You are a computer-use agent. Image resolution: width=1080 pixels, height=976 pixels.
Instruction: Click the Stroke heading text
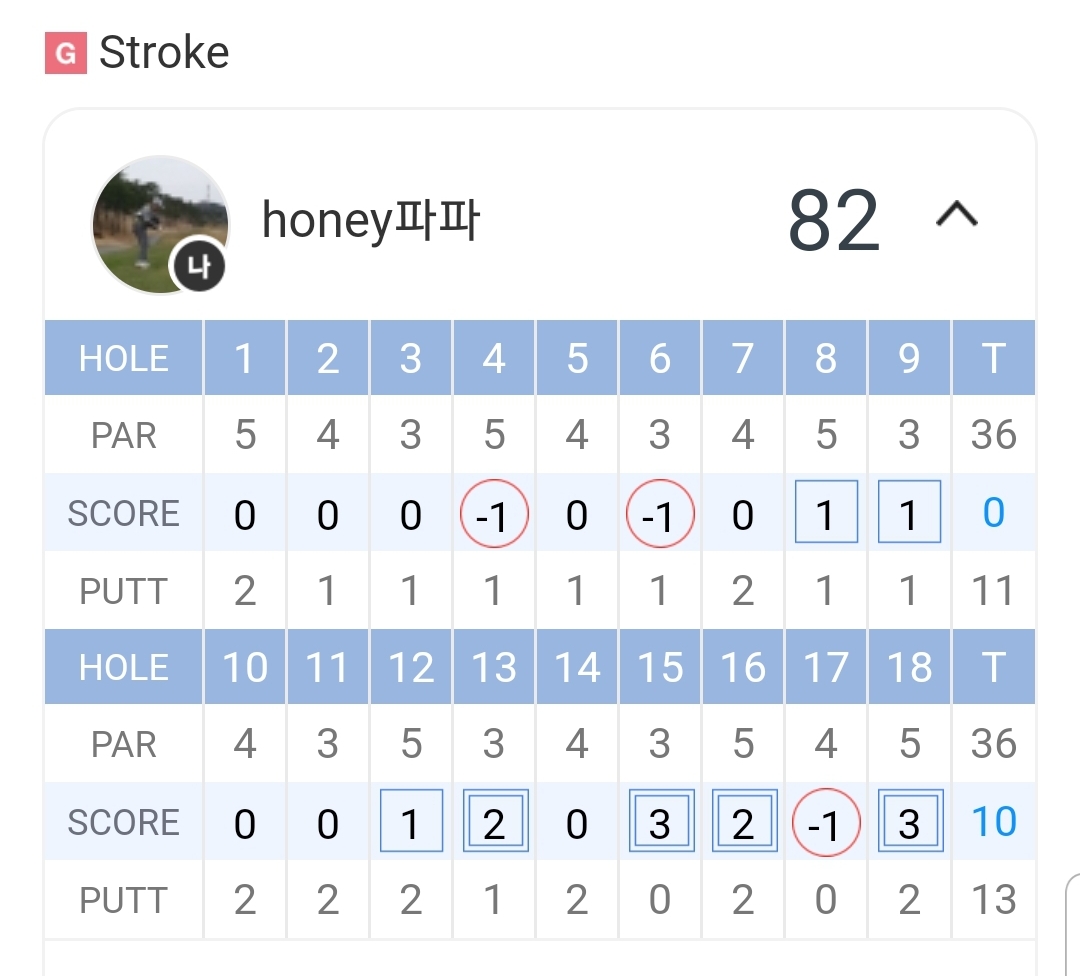pyautogui.click(x=164, y=53)
